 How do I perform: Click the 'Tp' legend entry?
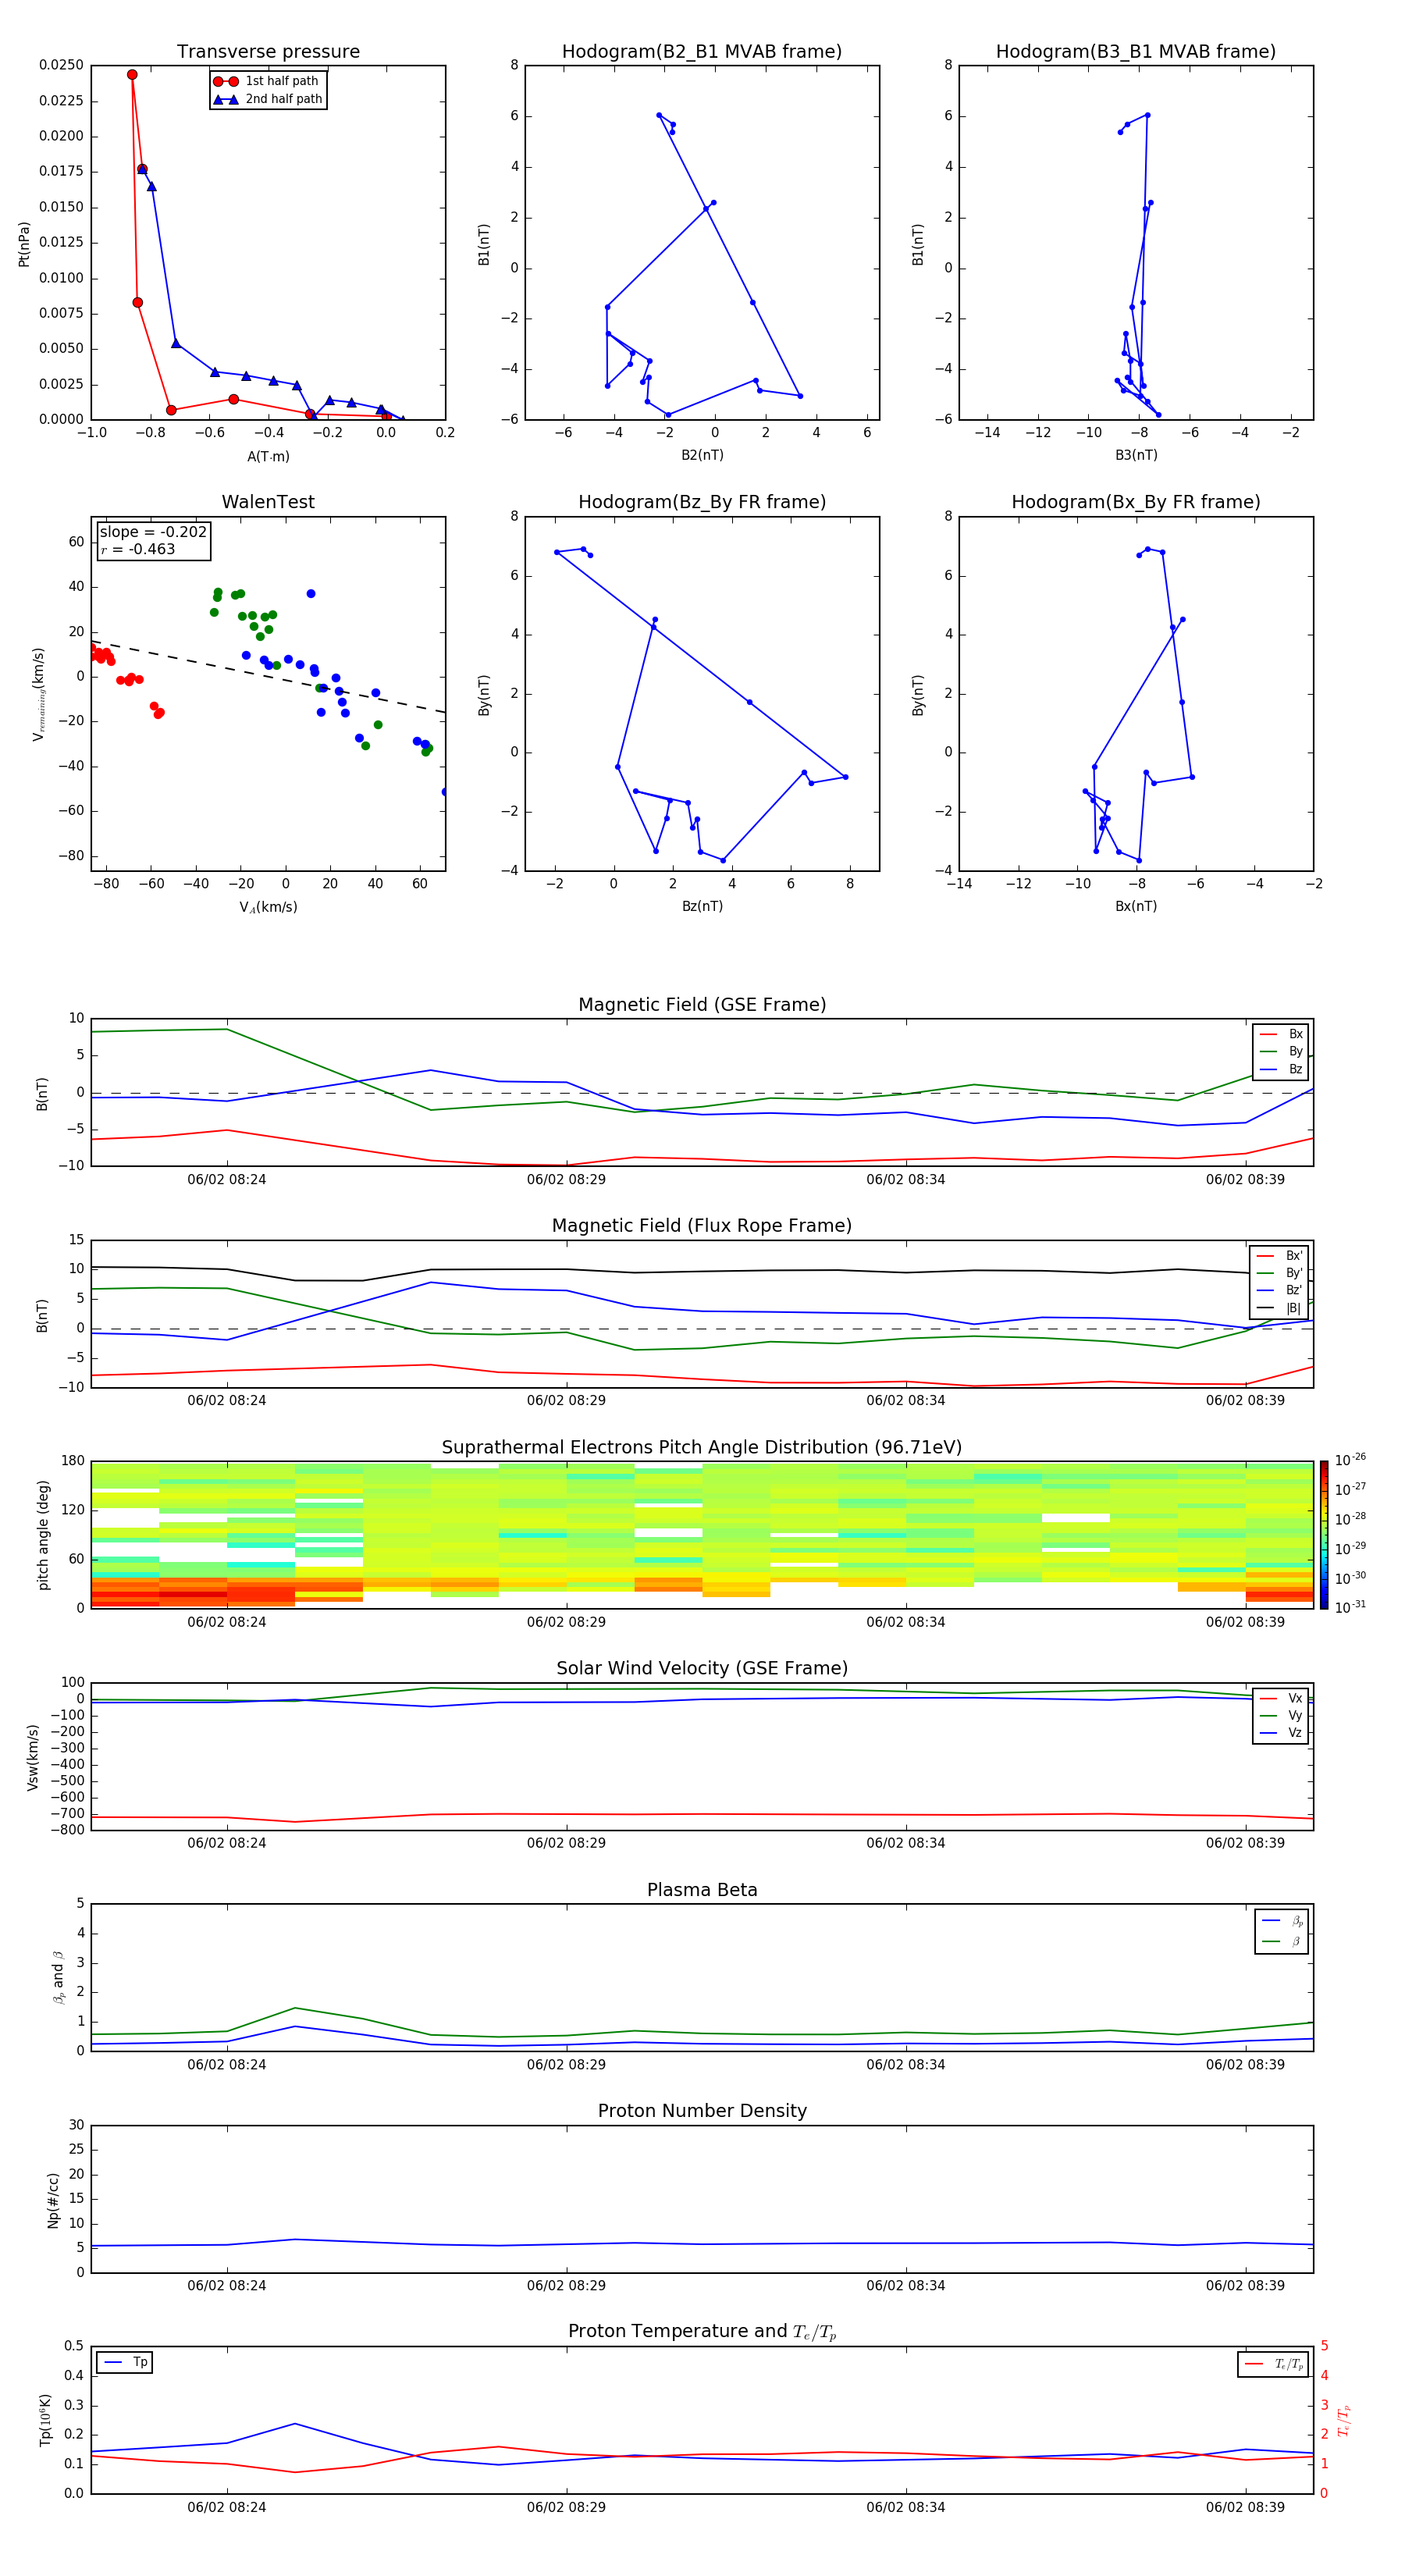(125, 2362)
